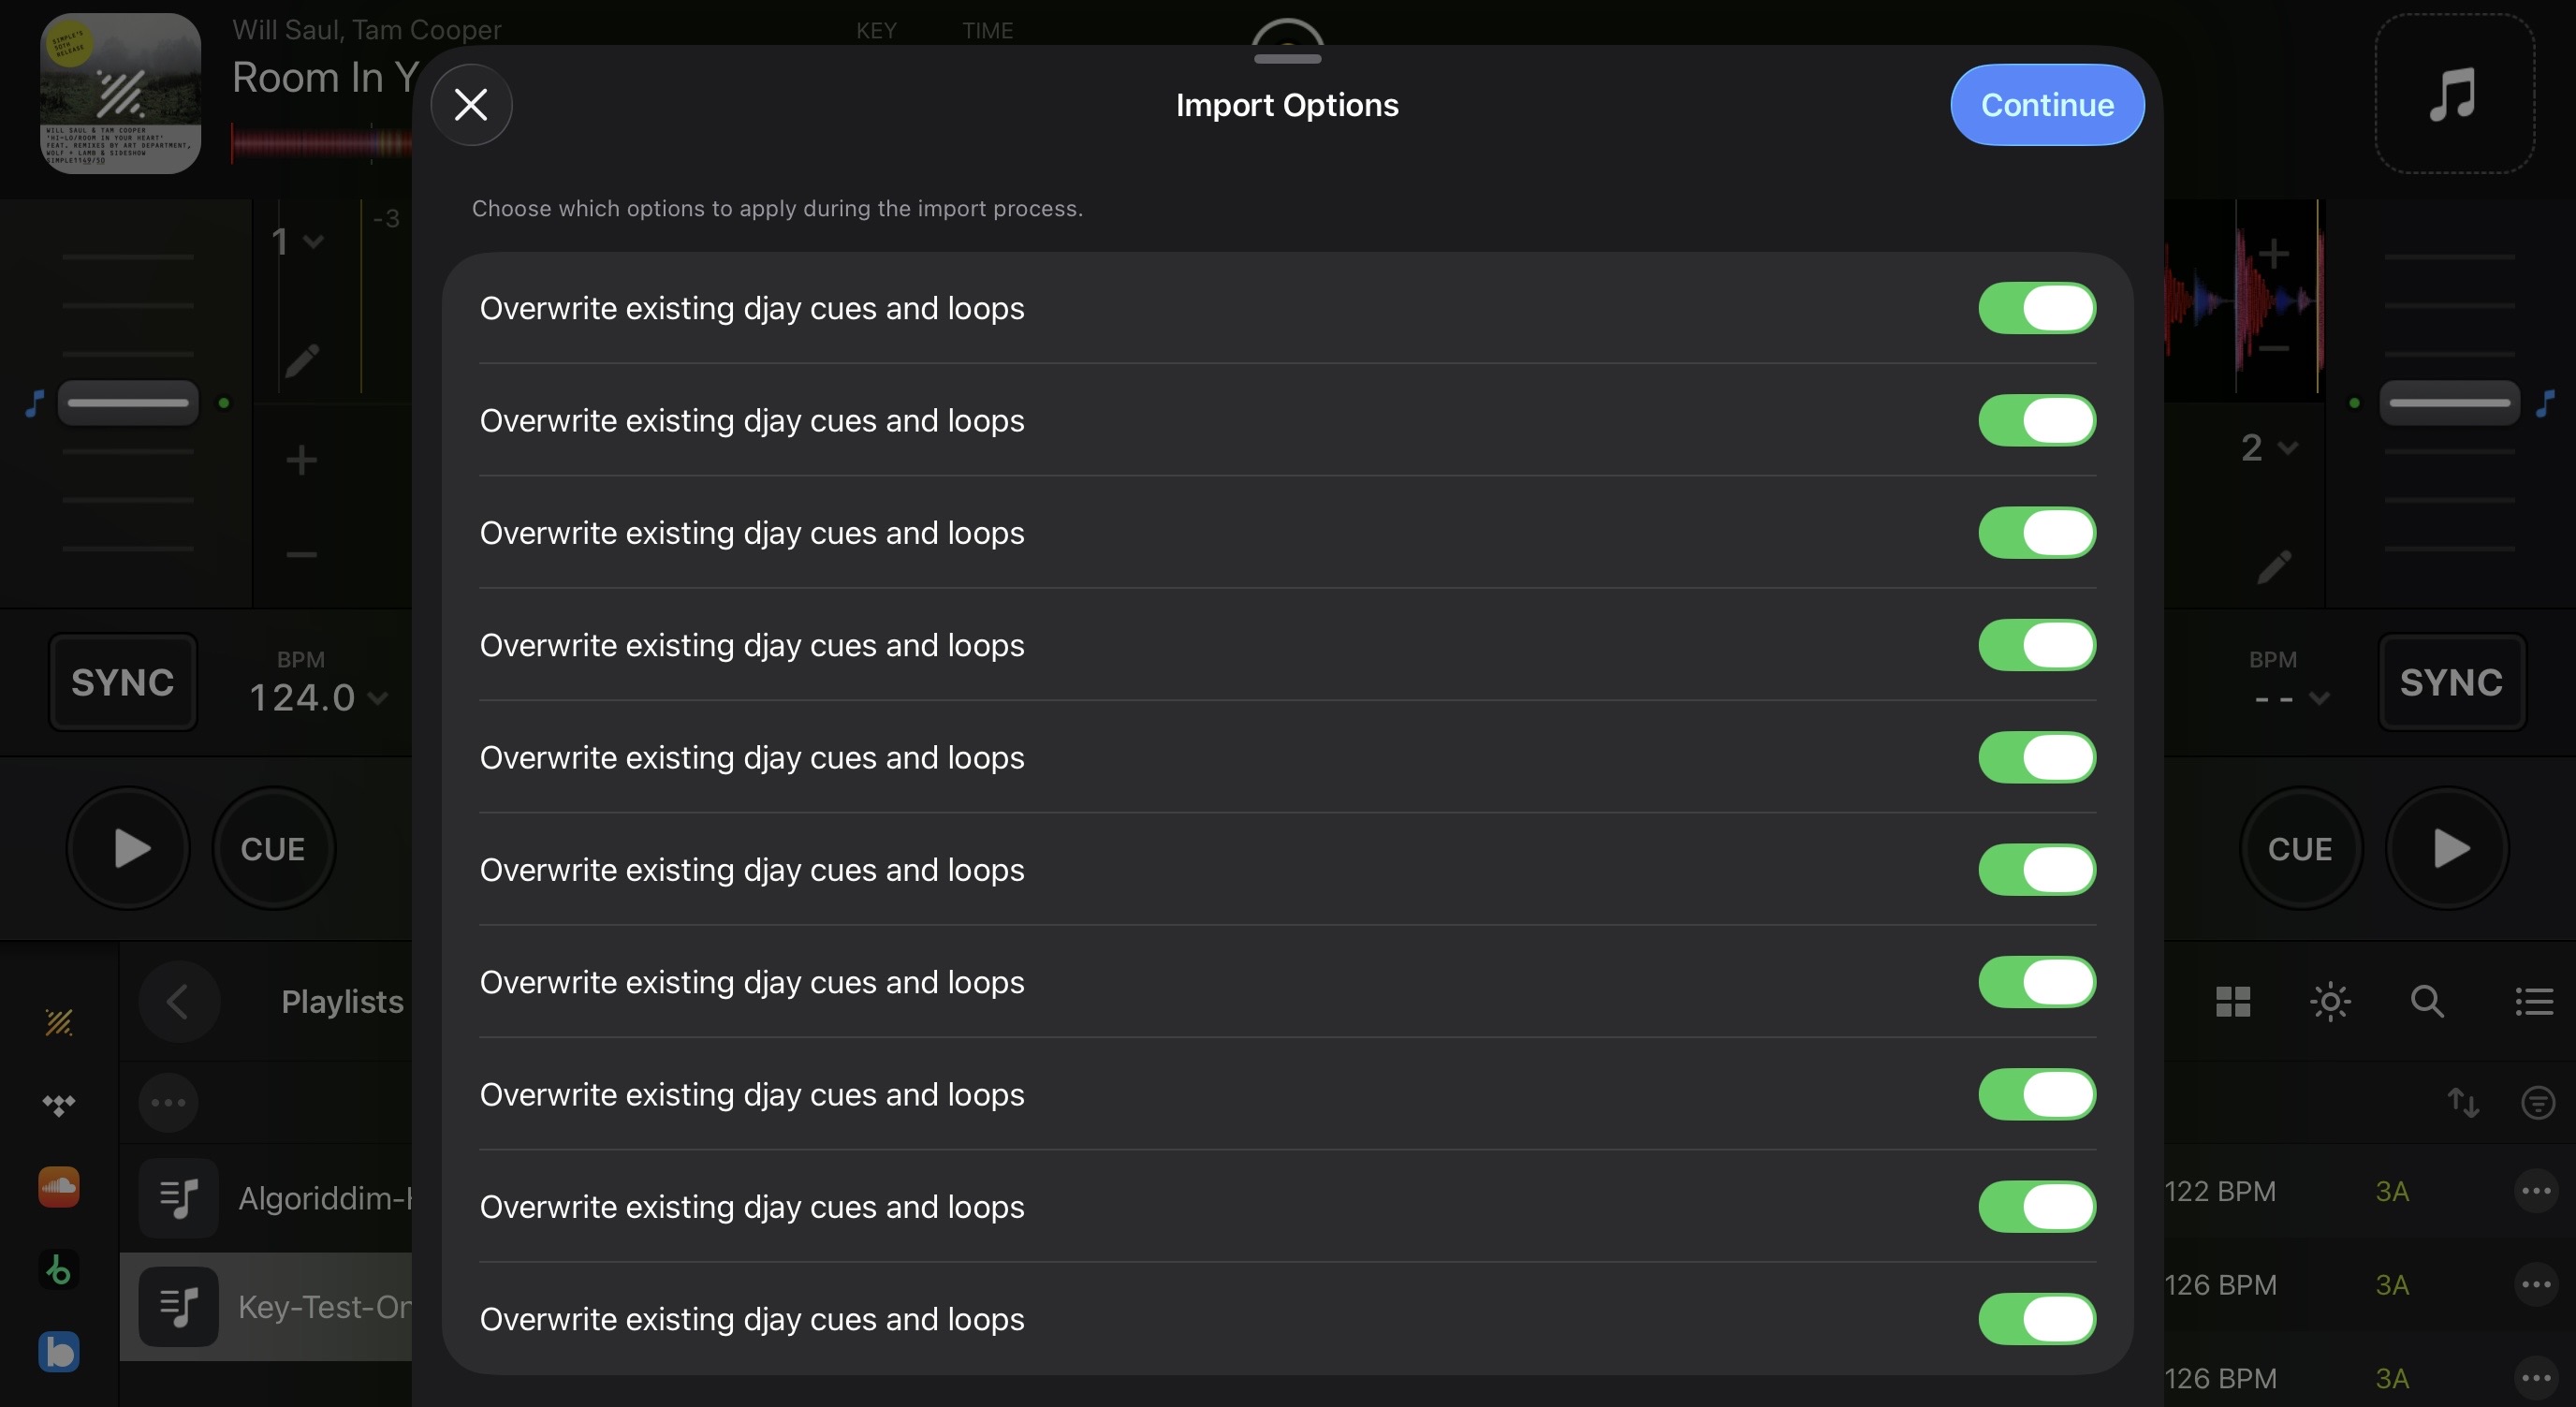Switch library to grid view
Viewport: 2576px width, 1407px height.
click(2232, 1001)
